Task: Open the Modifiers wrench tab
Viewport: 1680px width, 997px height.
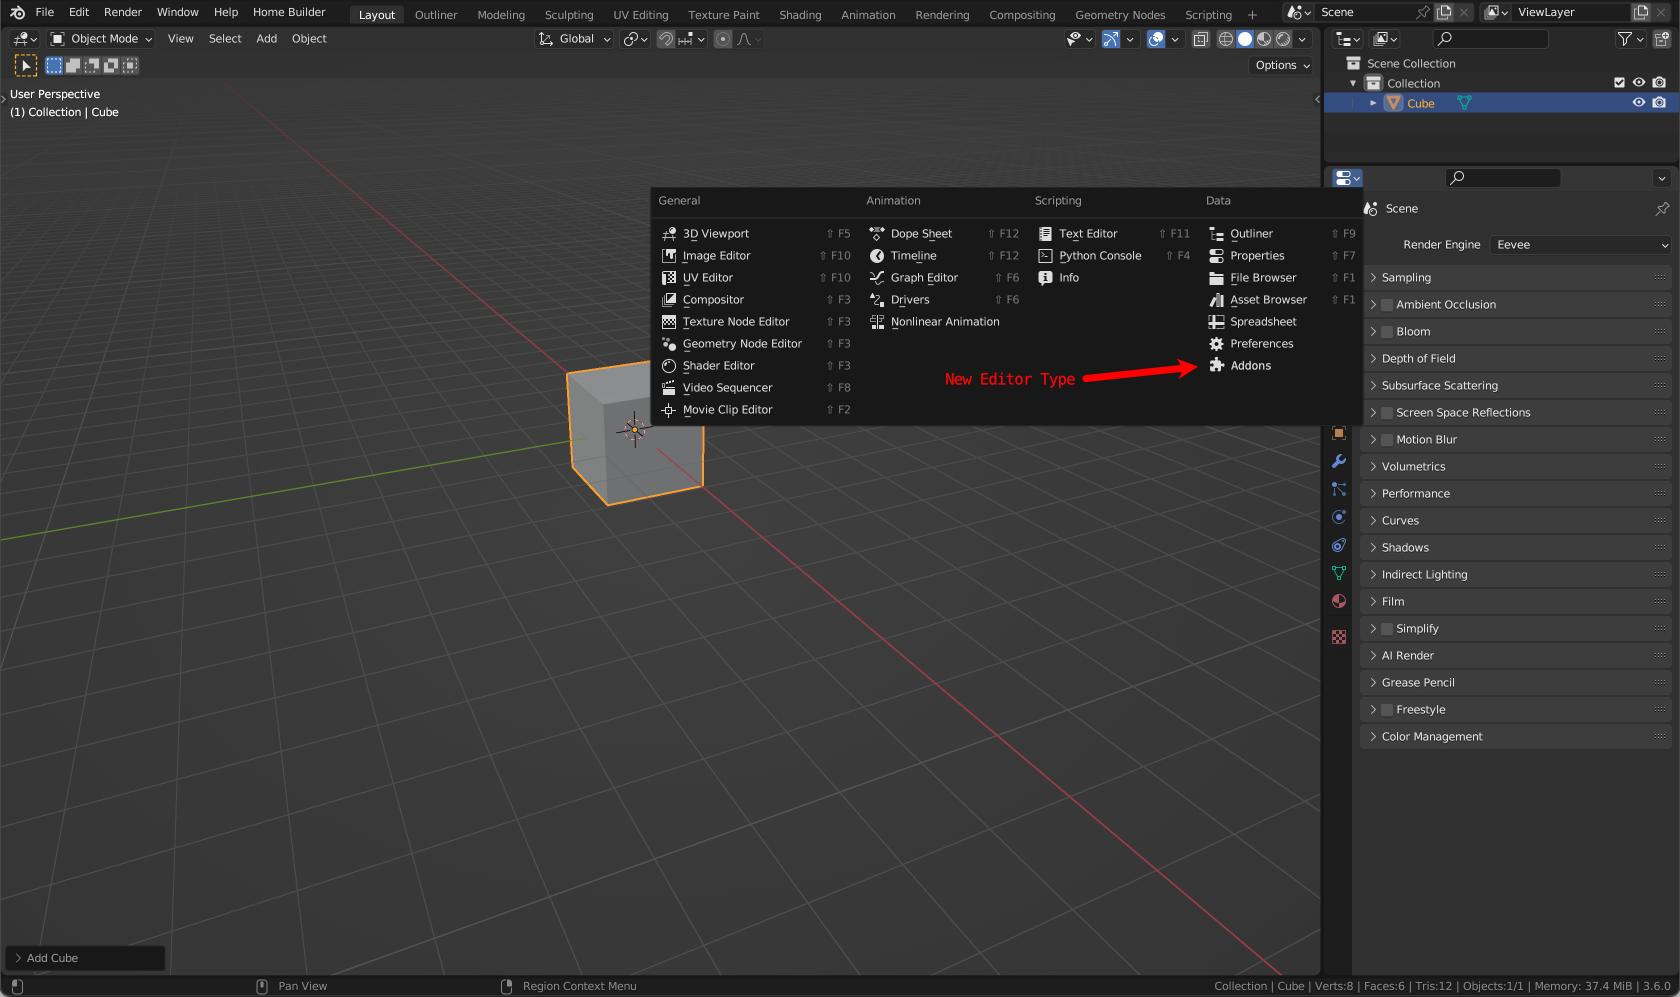Action: pyautogui.click(x=1339, y=461)
